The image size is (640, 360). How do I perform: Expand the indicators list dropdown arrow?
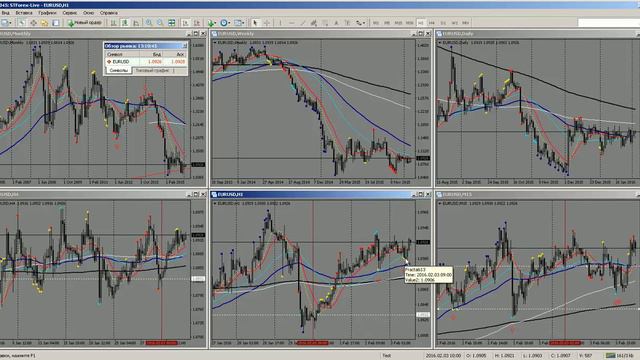click(215, 23)
